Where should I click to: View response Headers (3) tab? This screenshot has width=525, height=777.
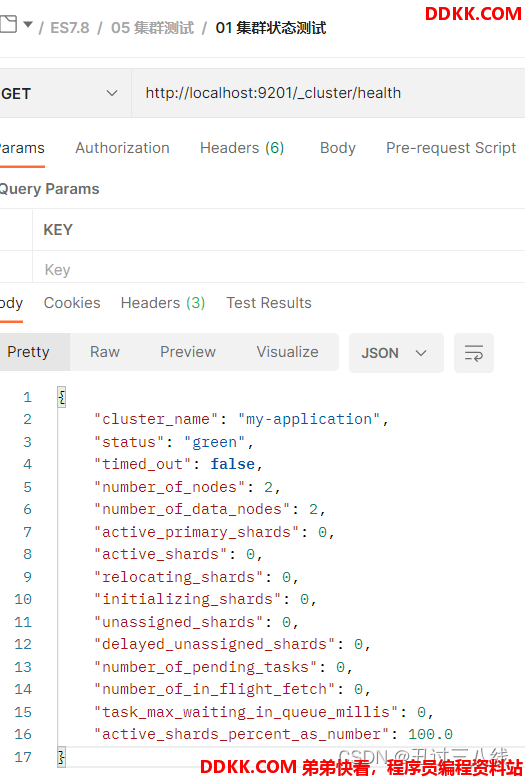pos(163,303)
